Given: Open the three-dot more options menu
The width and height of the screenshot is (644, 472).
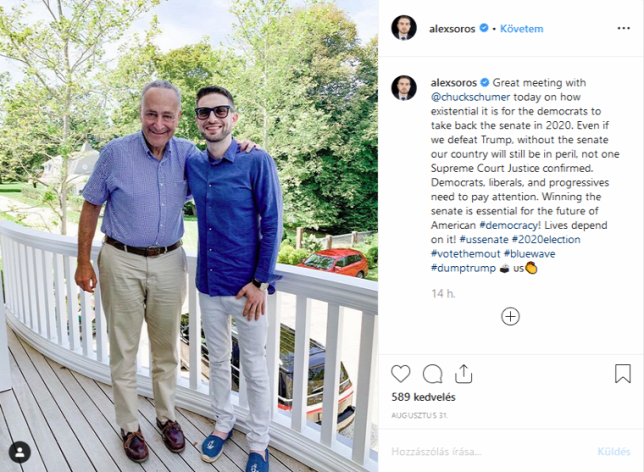Looking at the screenshot, I should pyautogui.click(x=623, y=28).
